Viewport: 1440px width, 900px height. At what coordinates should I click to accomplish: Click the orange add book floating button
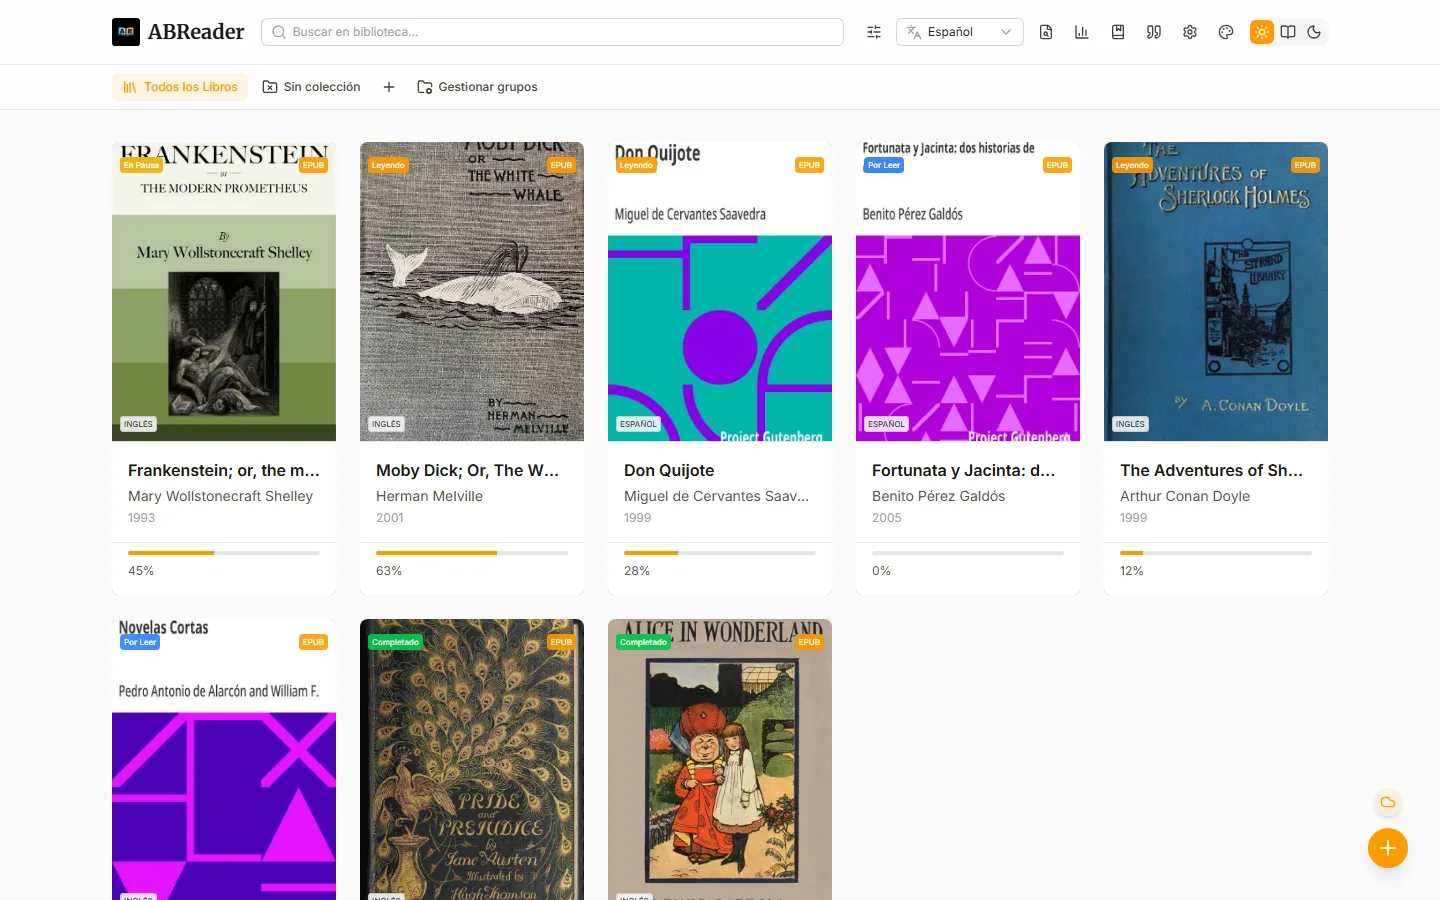(1388, 848)
